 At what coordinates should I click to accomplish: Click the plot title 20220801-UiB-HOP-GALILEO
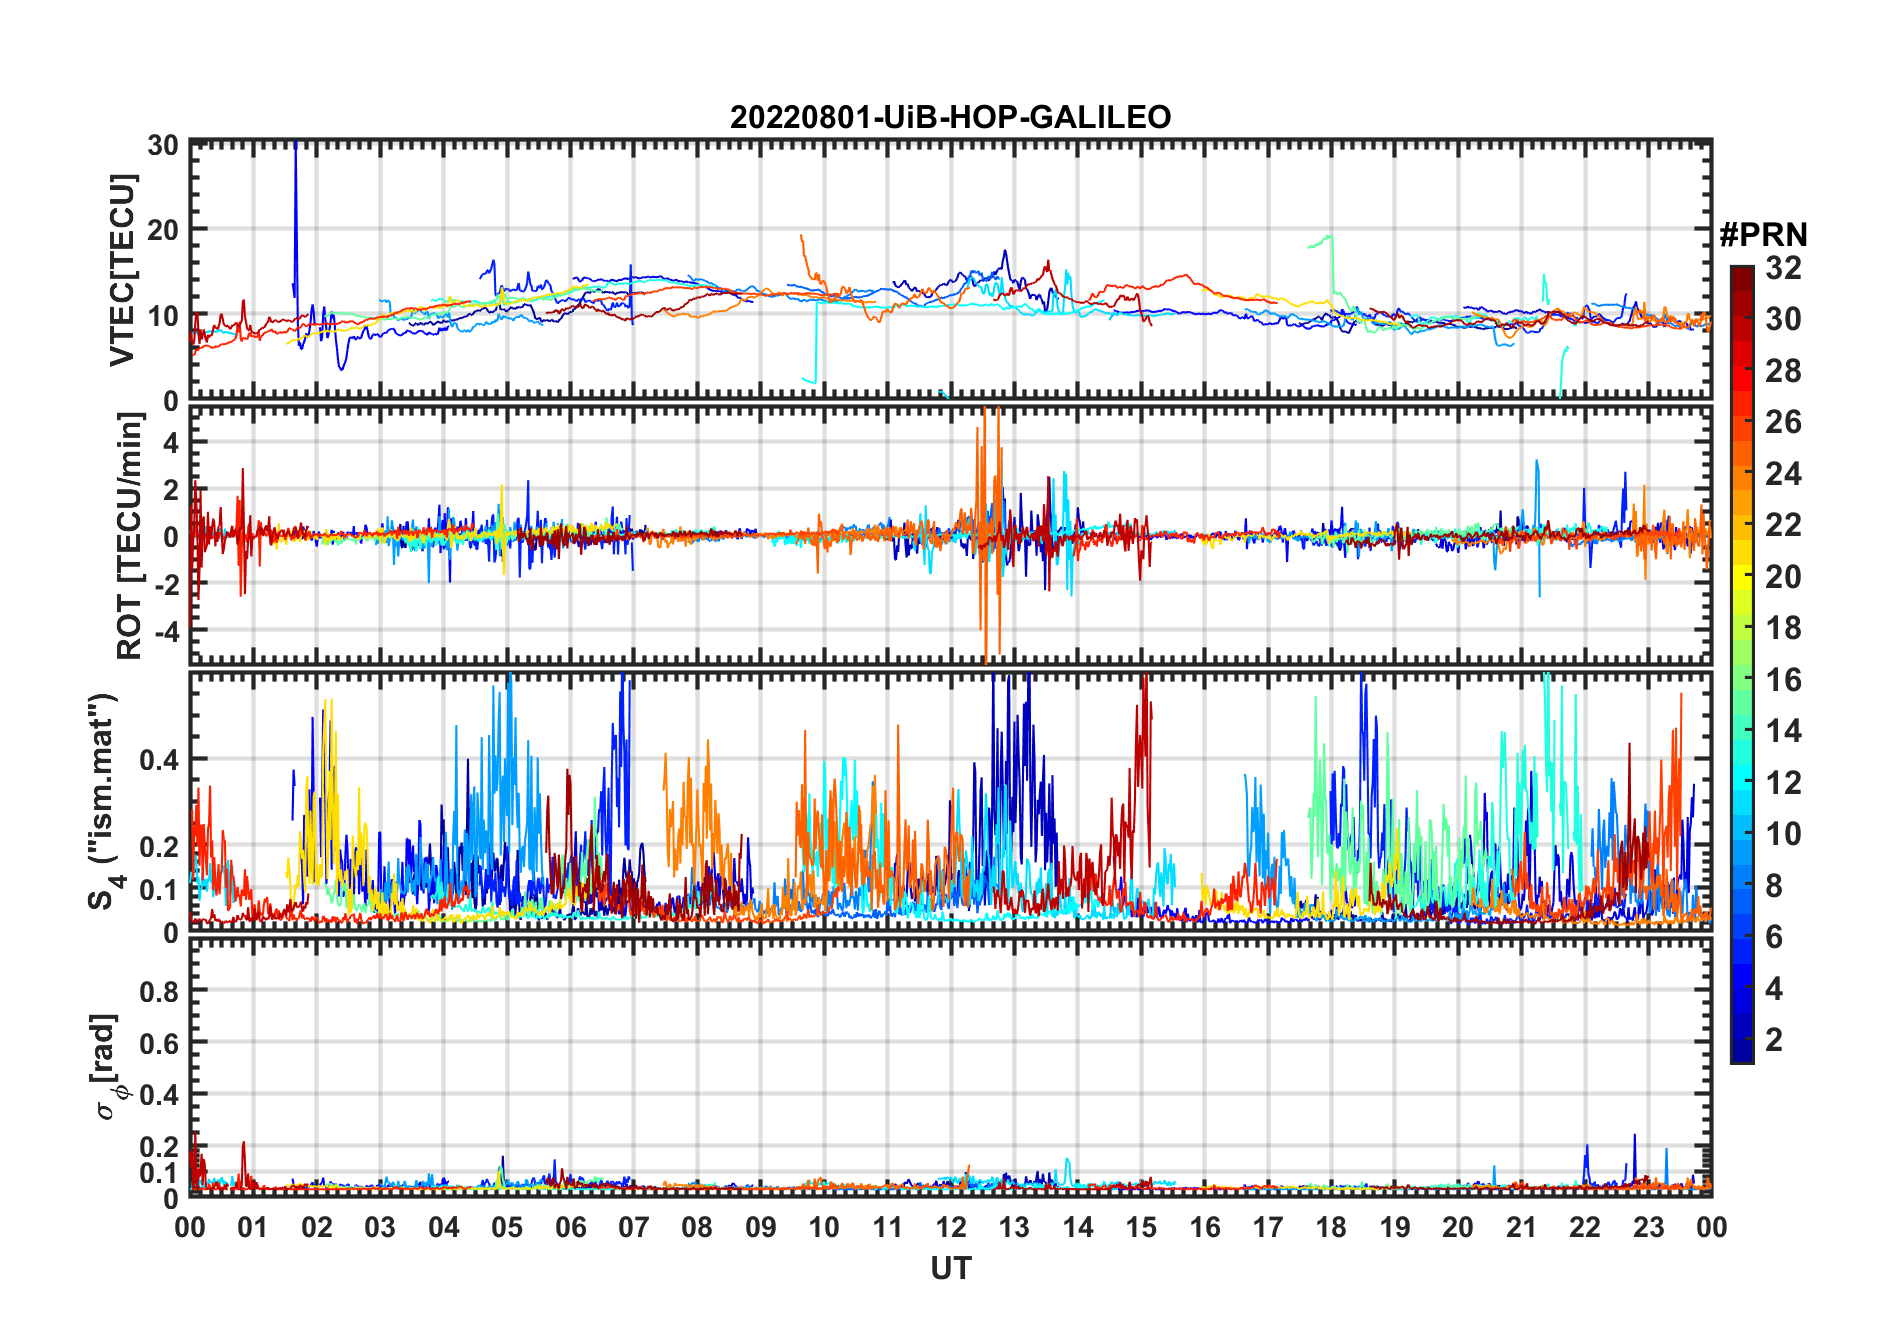[950, 118]
